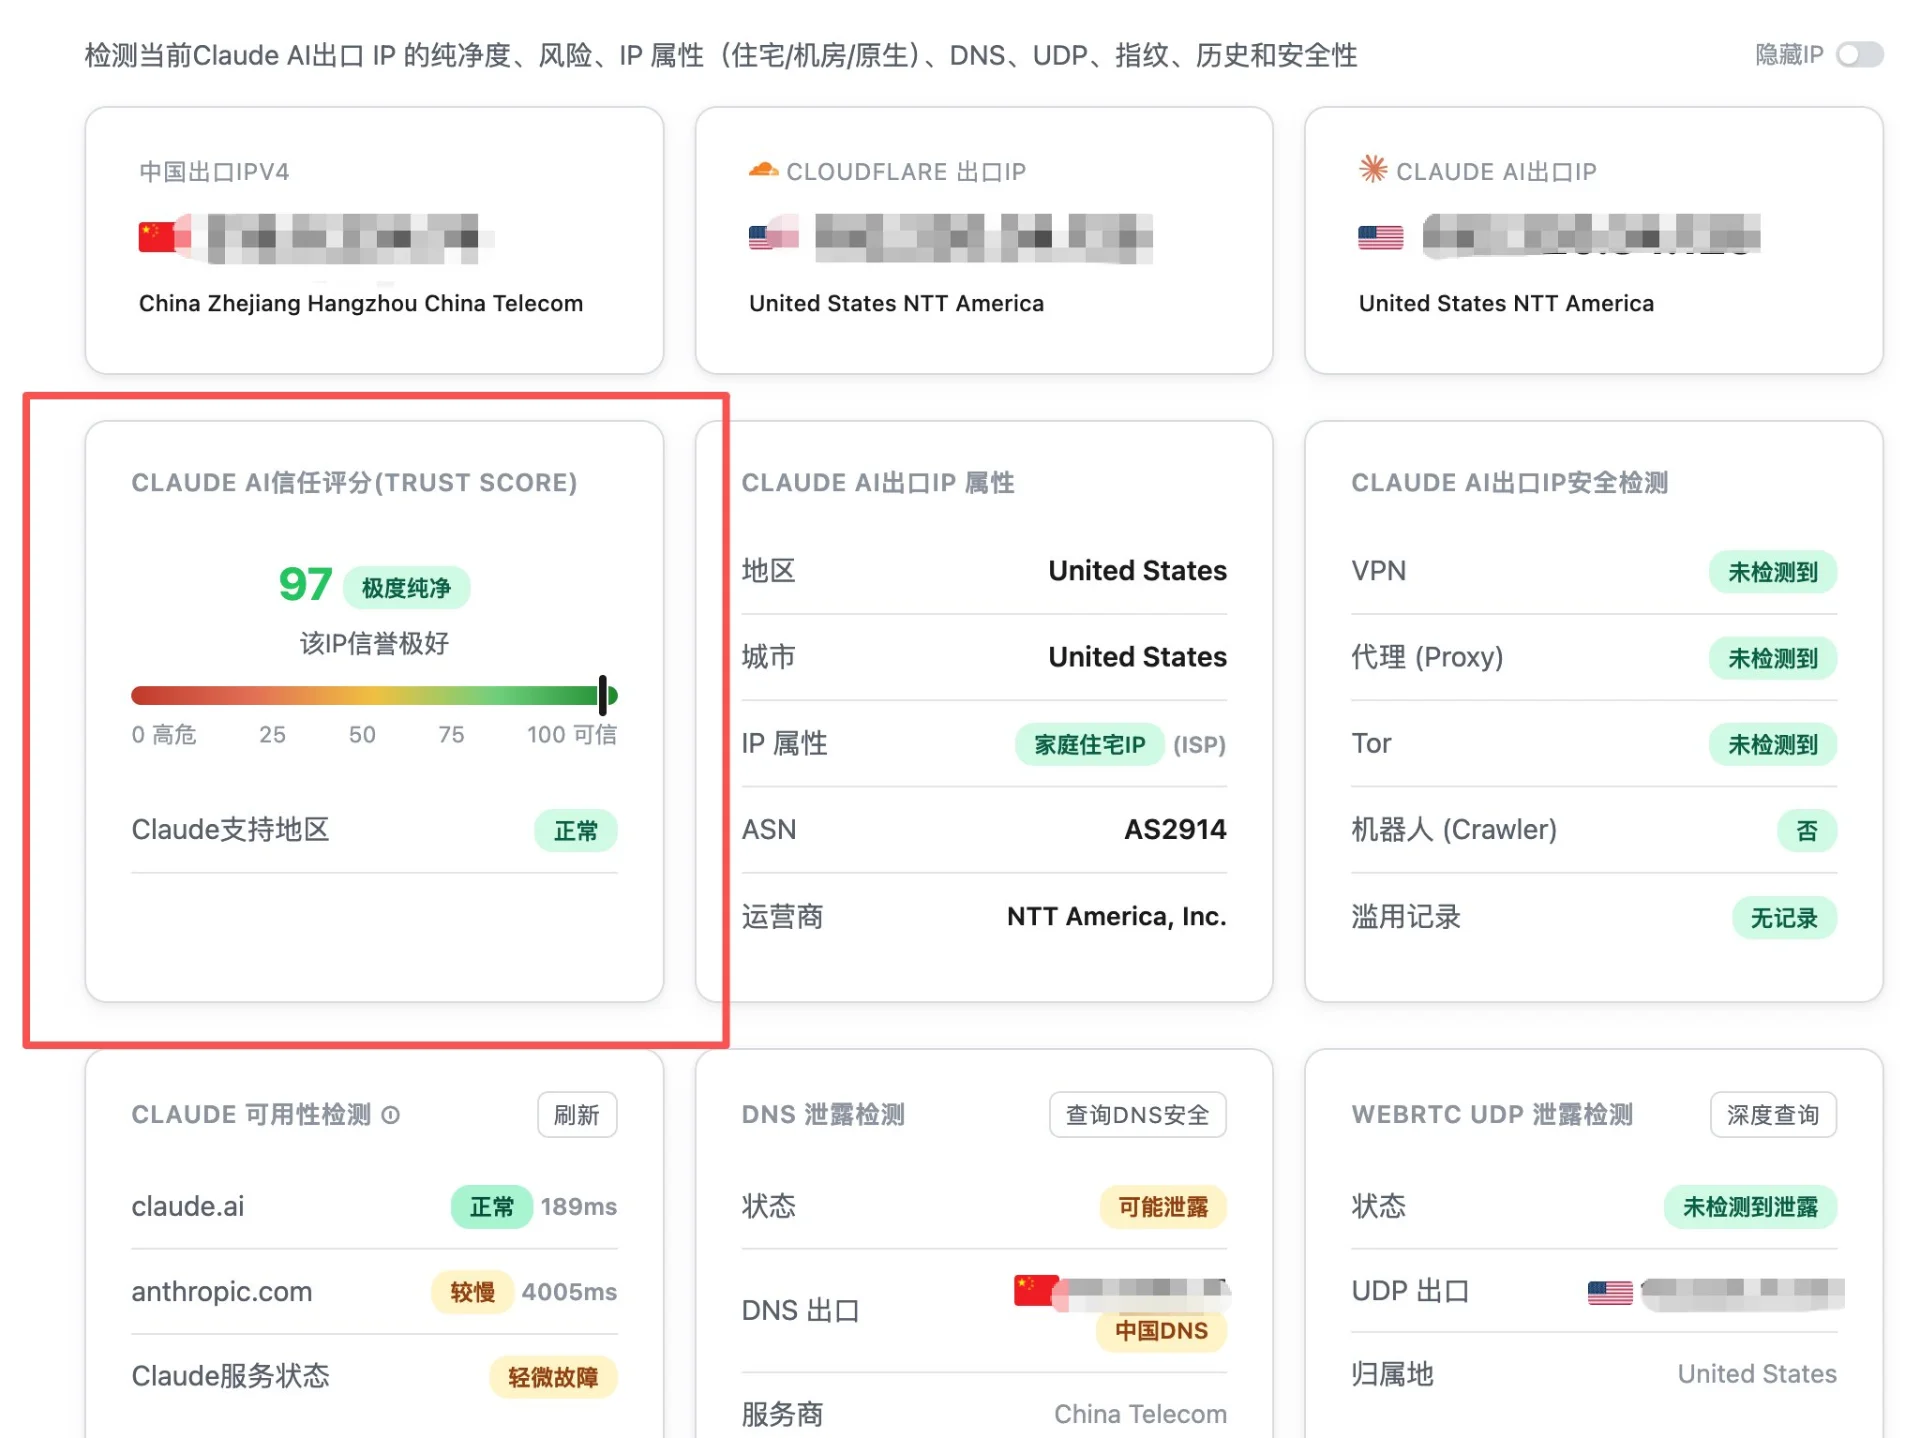Click the 家庭住宅IP badge
1920x1438 pixels.
pyautogui.click(x=1089, y=744)
